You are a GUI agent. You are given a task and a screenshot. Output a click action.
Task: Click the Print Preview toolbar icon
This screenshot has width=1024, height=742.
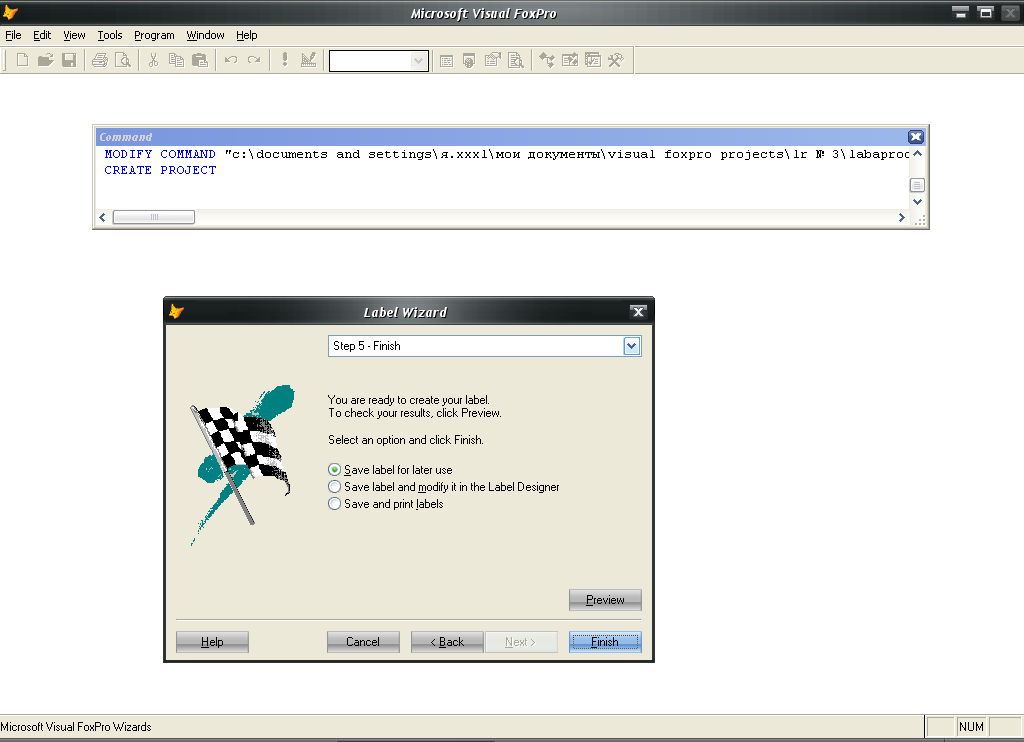point(123,61)
